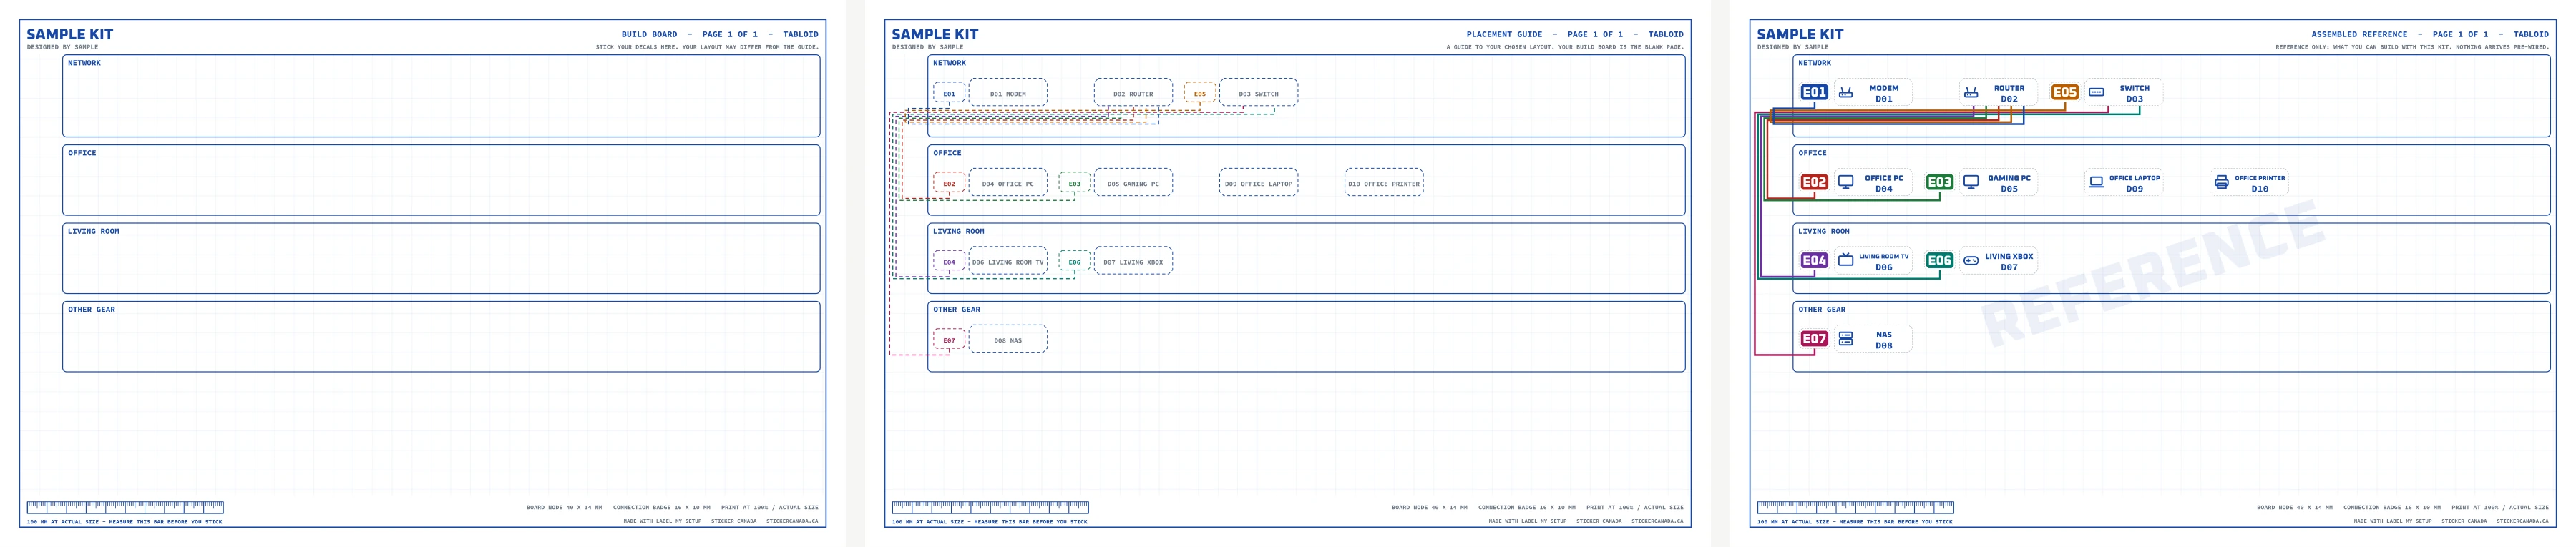2576x547 pixels.
Task: Select the dashed D04 OFFICE PC placeholder
Action: 1008,183
